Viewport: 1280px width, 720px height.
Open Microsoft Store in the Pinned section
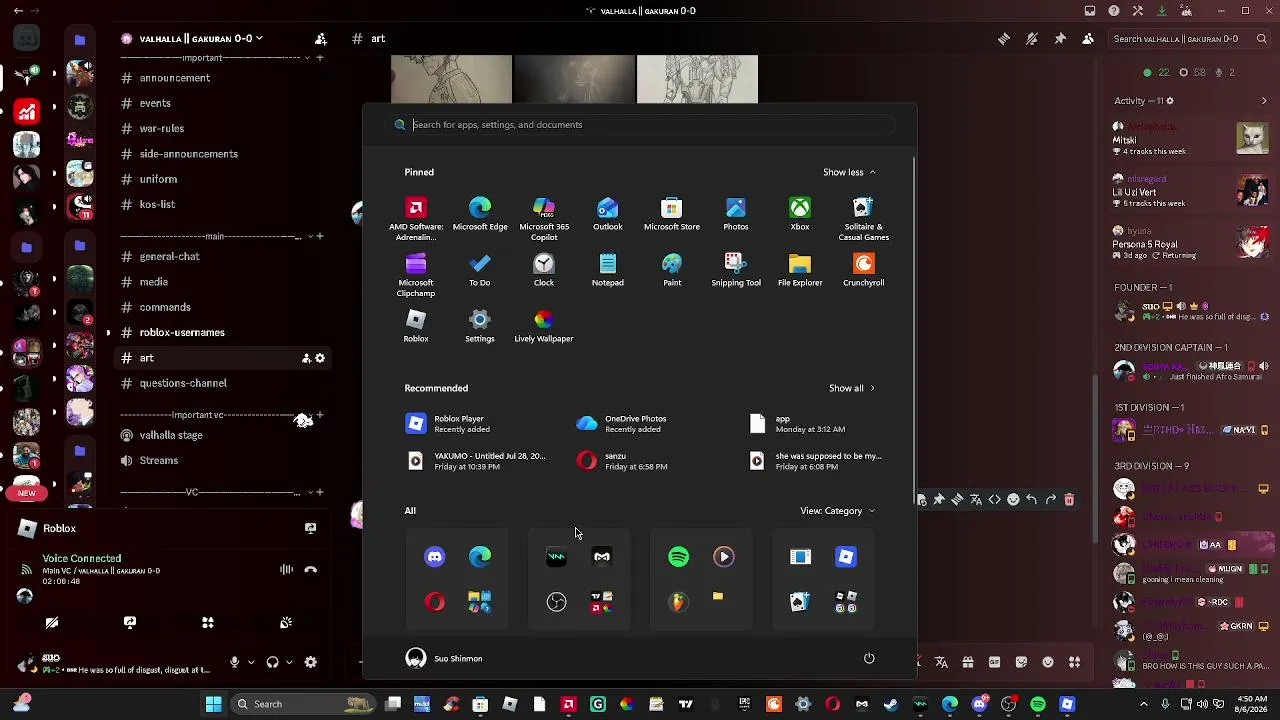672,214
